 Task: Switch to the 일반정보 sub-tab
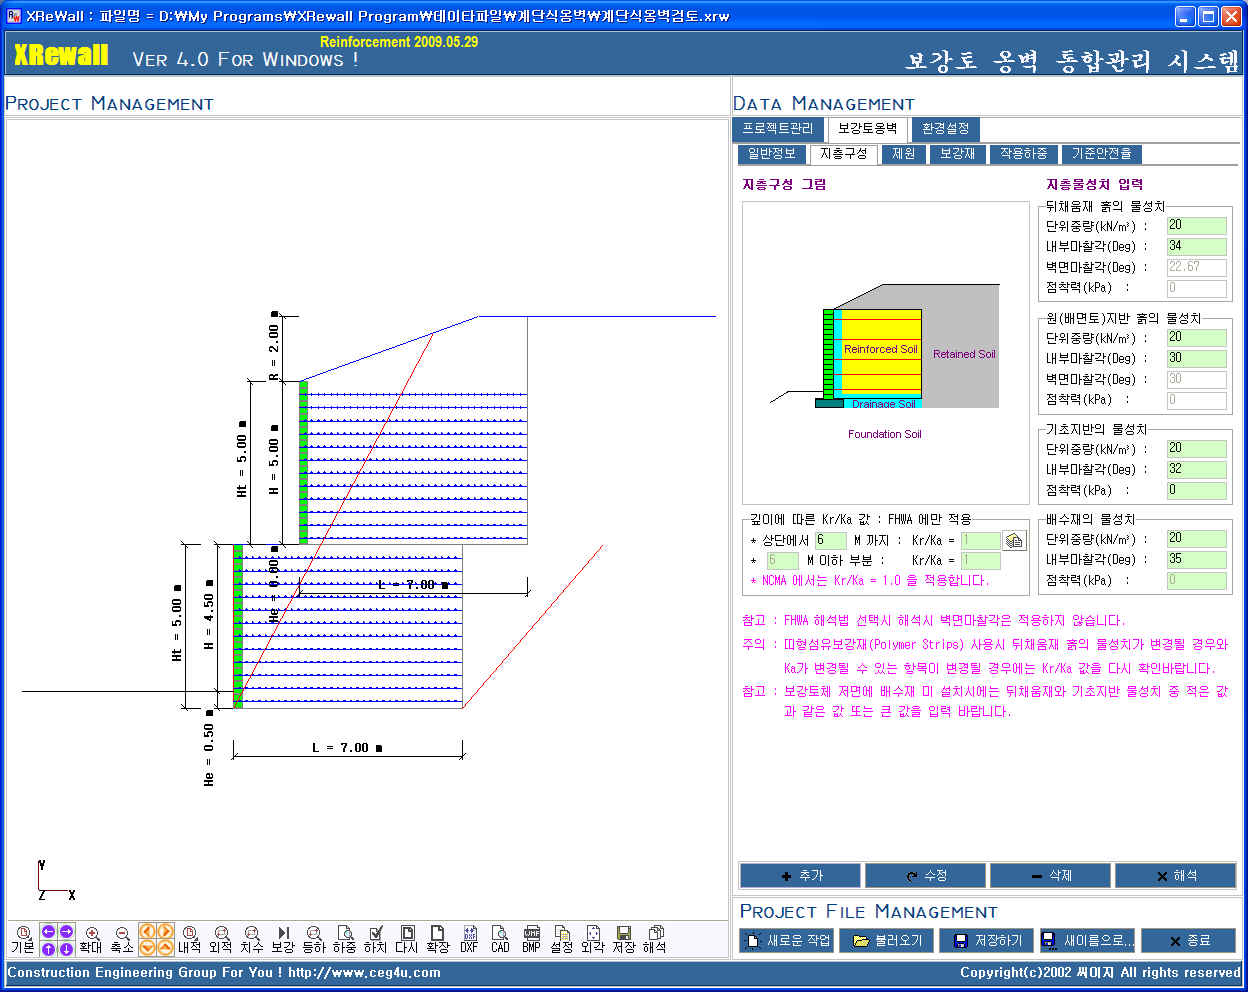pyautogui.click(x=771, y=154)
